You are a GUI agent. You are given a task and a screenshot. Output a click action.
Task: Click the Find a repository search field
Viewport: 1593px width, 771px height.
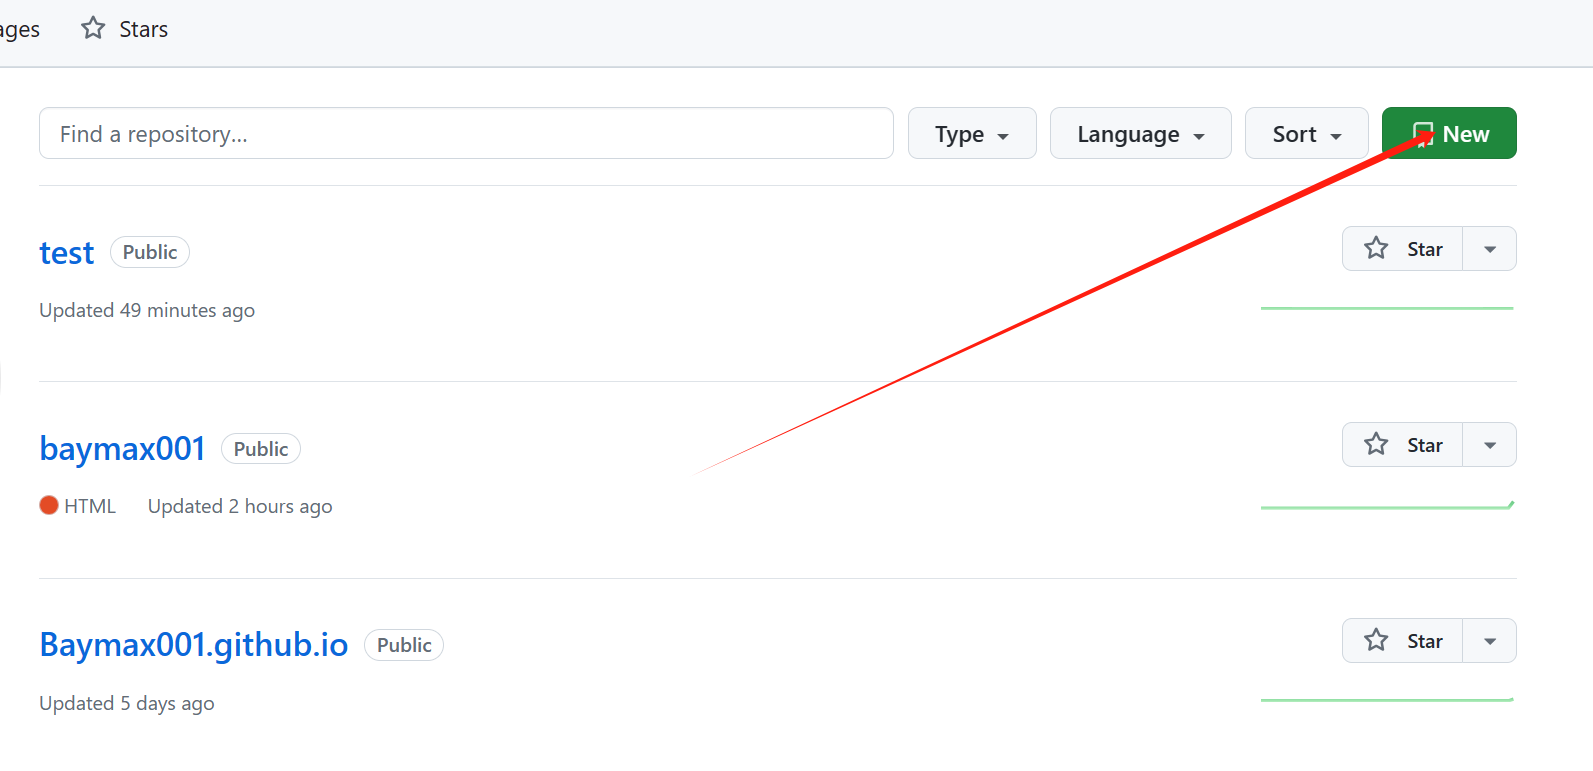point(466,133)
